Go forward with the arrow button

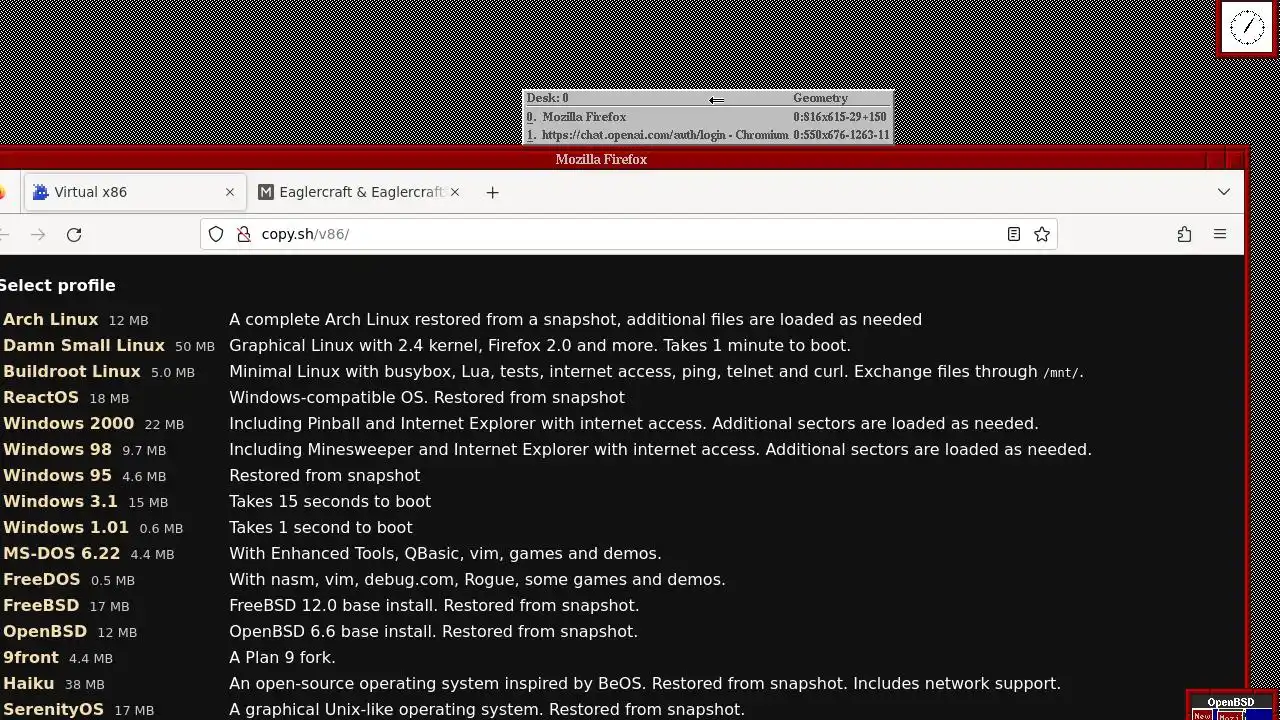(38, 234)
